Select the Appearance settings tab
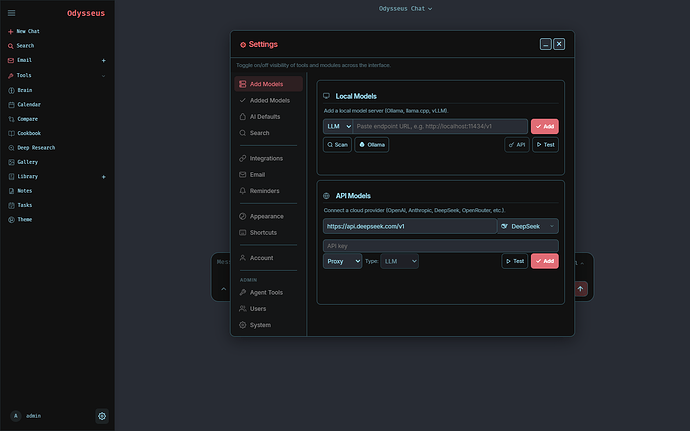 [268, 217]
